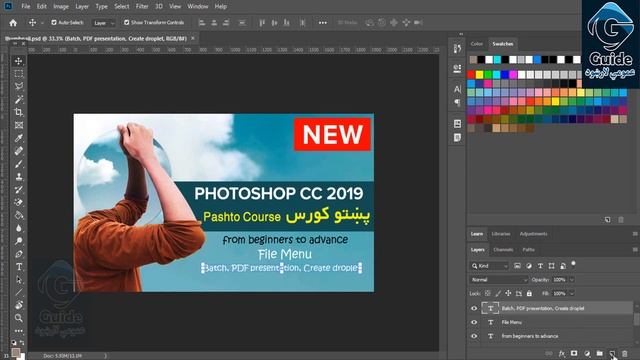This screenshot has width=640, height=360.
Task: Select the Brush tool
Action: click(x=18, y=164)
